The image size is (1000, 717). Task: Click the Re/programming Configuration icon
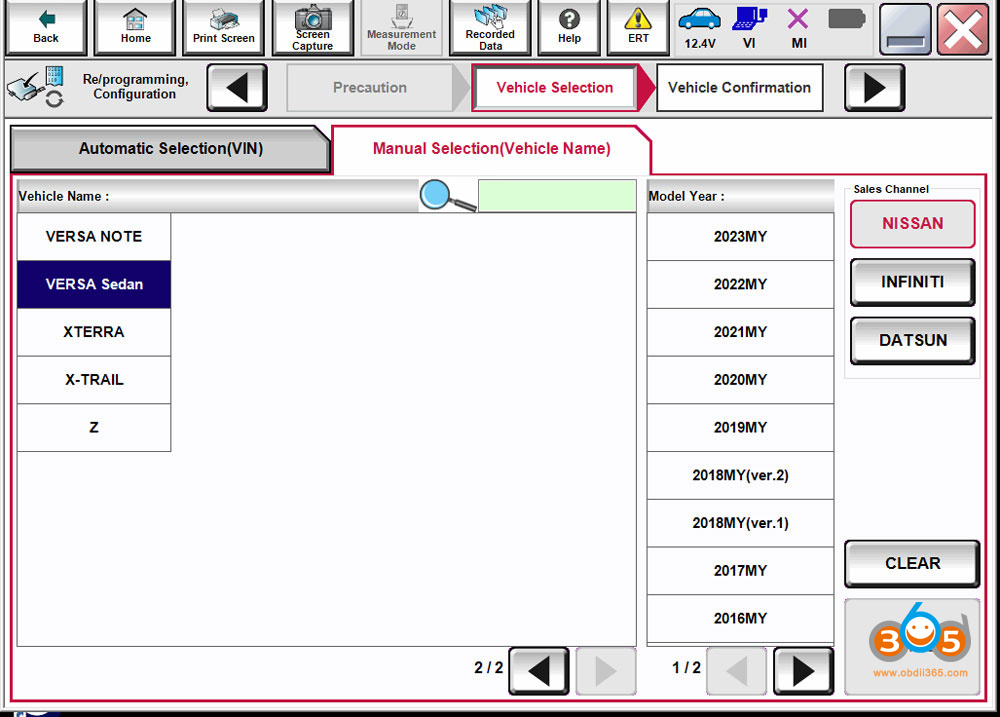[36, 87]
